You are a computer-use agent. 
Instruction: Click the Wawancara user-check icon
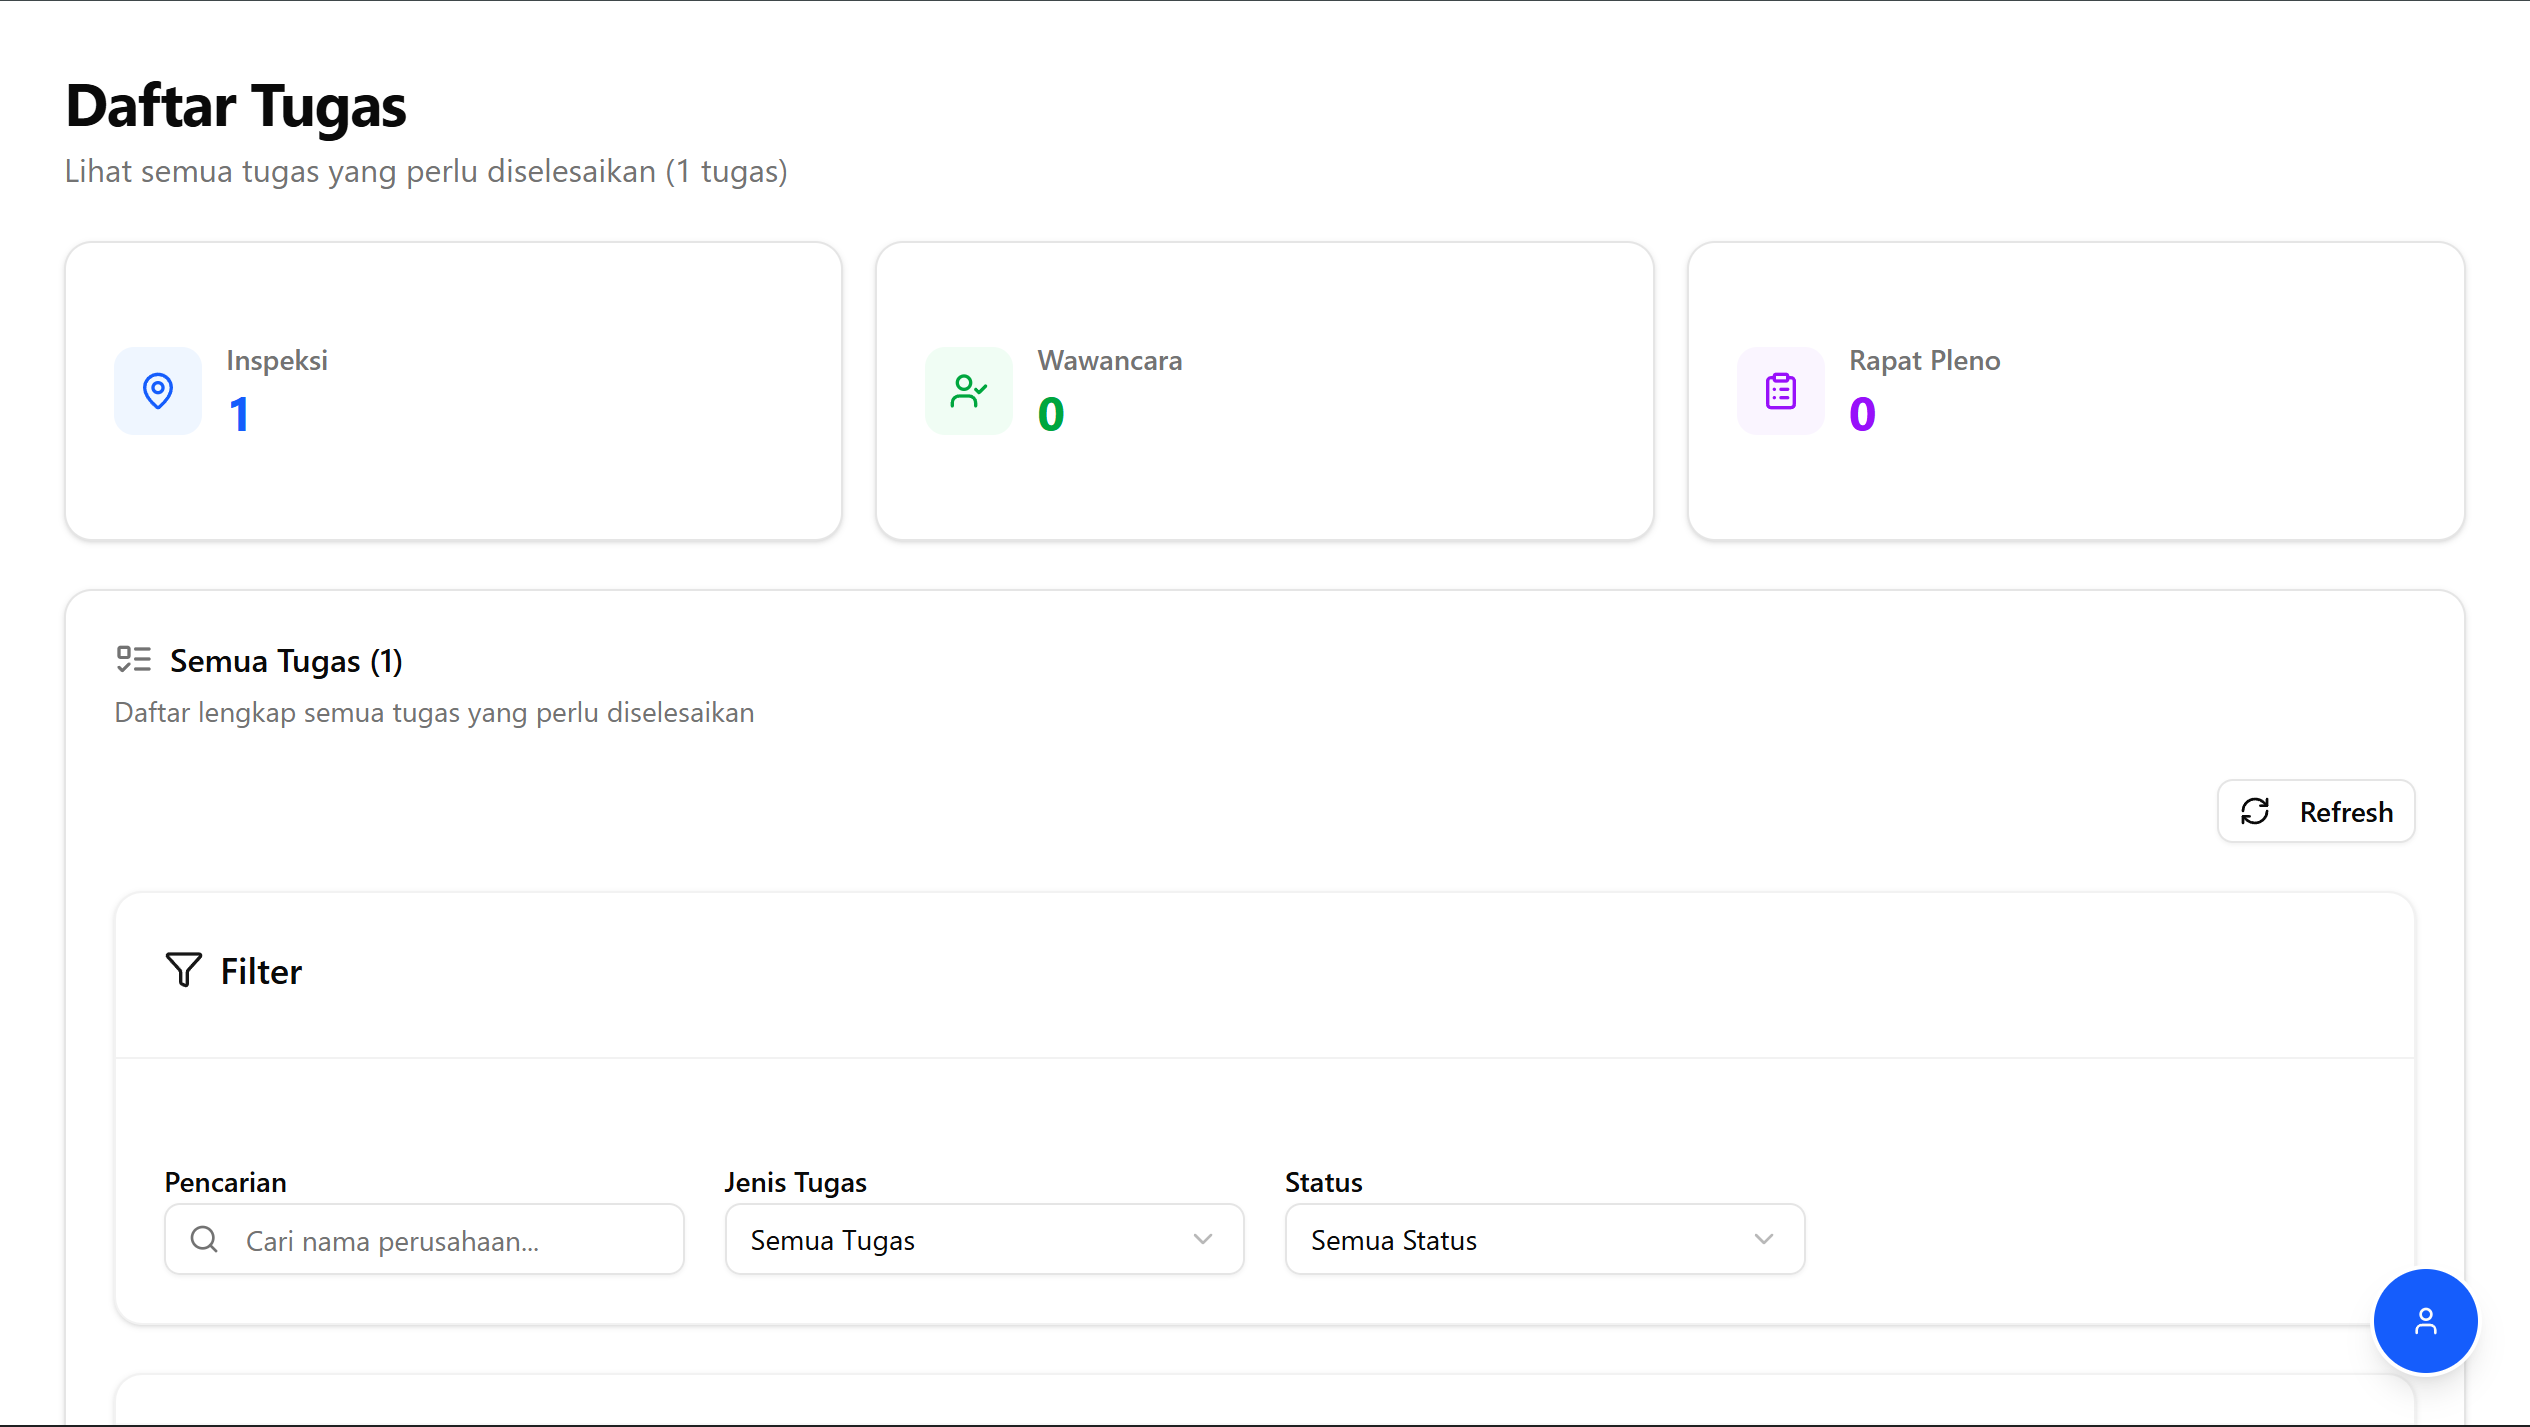click(x=968, y=391)
